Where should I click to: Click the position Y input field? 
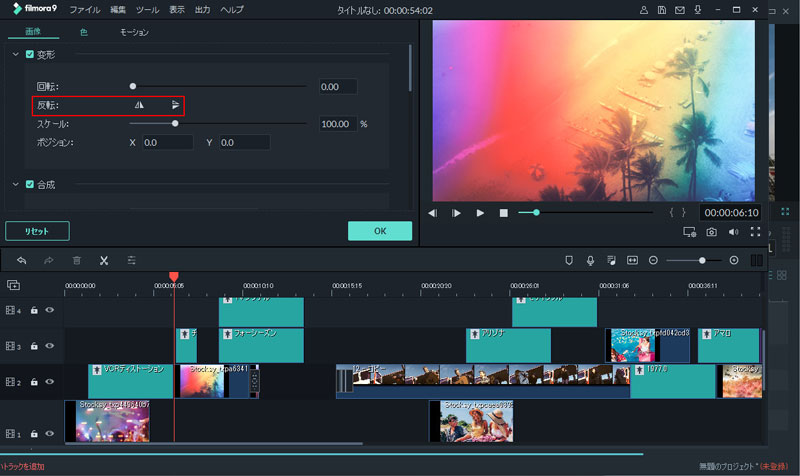pyautogui.click(x=244, y=142)
